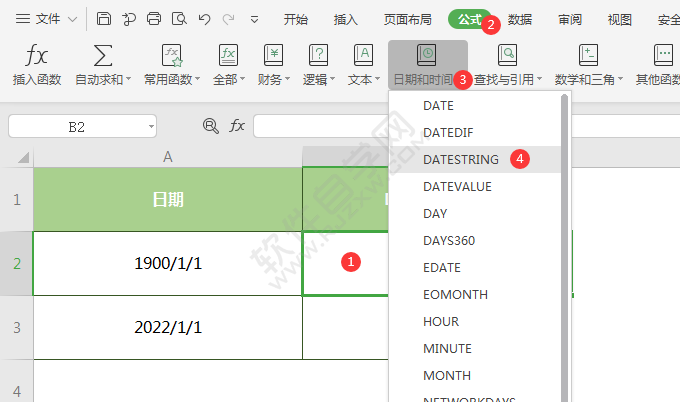Open the 数学和三角 functions dropdown

tap(588, 64)
